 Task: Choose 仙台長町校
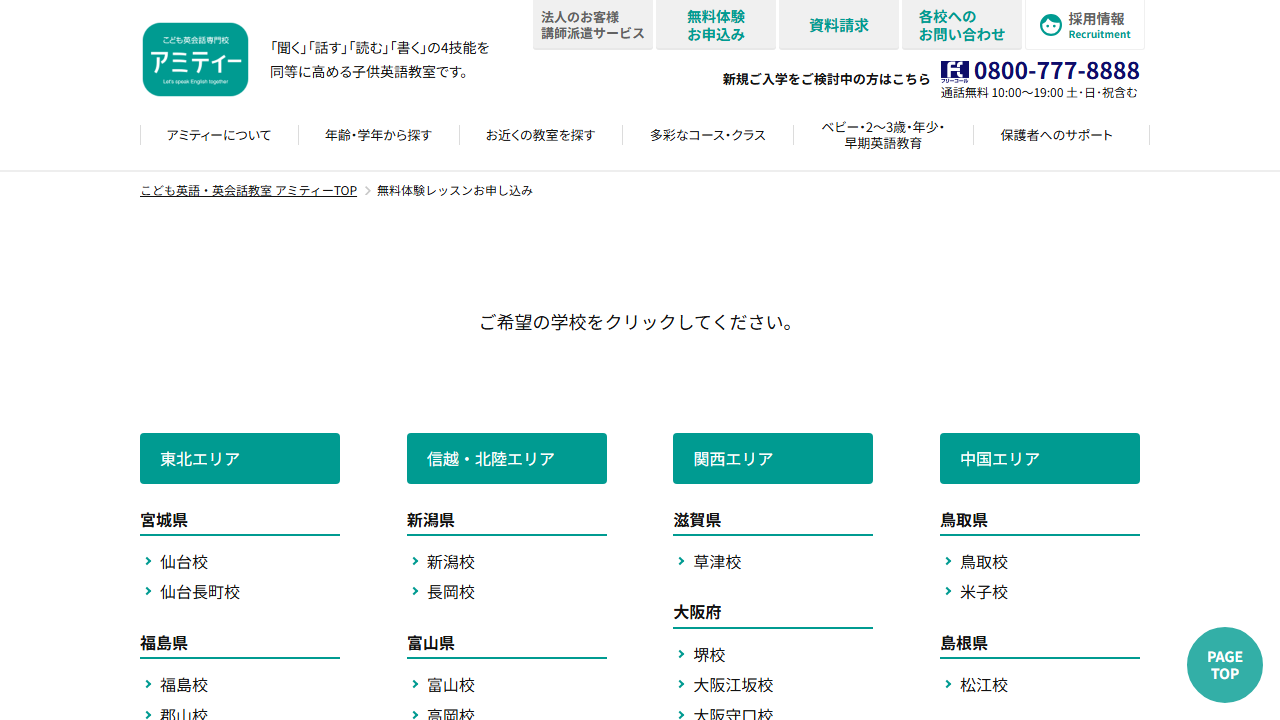200,592
